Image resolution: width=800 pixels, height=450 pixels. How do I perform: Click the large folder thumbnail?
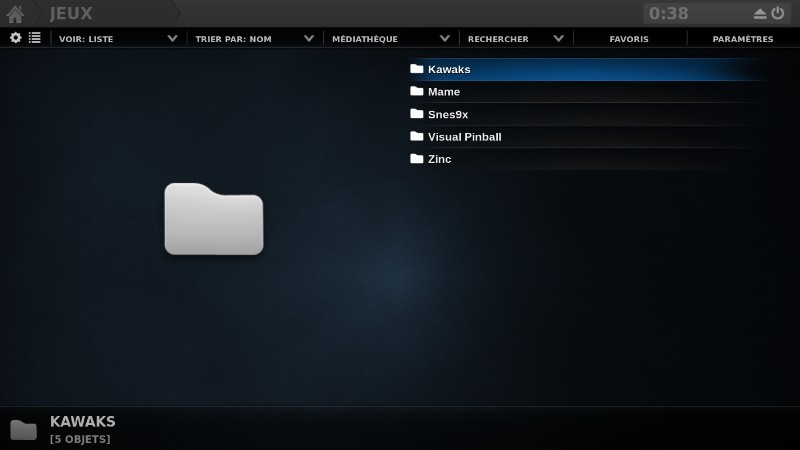click(x=213, y=218)
